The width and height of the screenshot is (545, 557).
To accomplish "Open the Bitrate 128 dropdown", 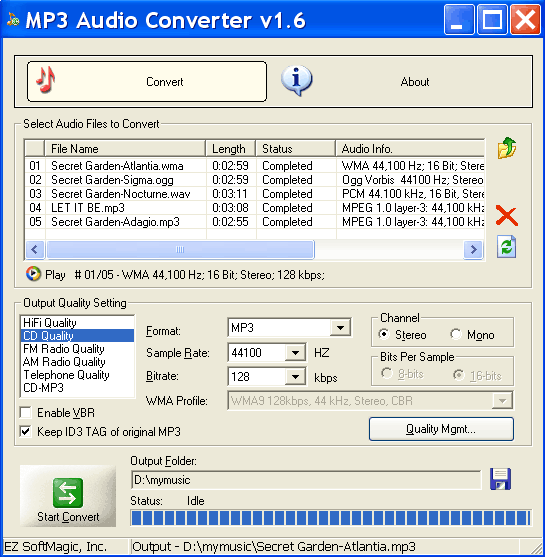I will [295, 377].
